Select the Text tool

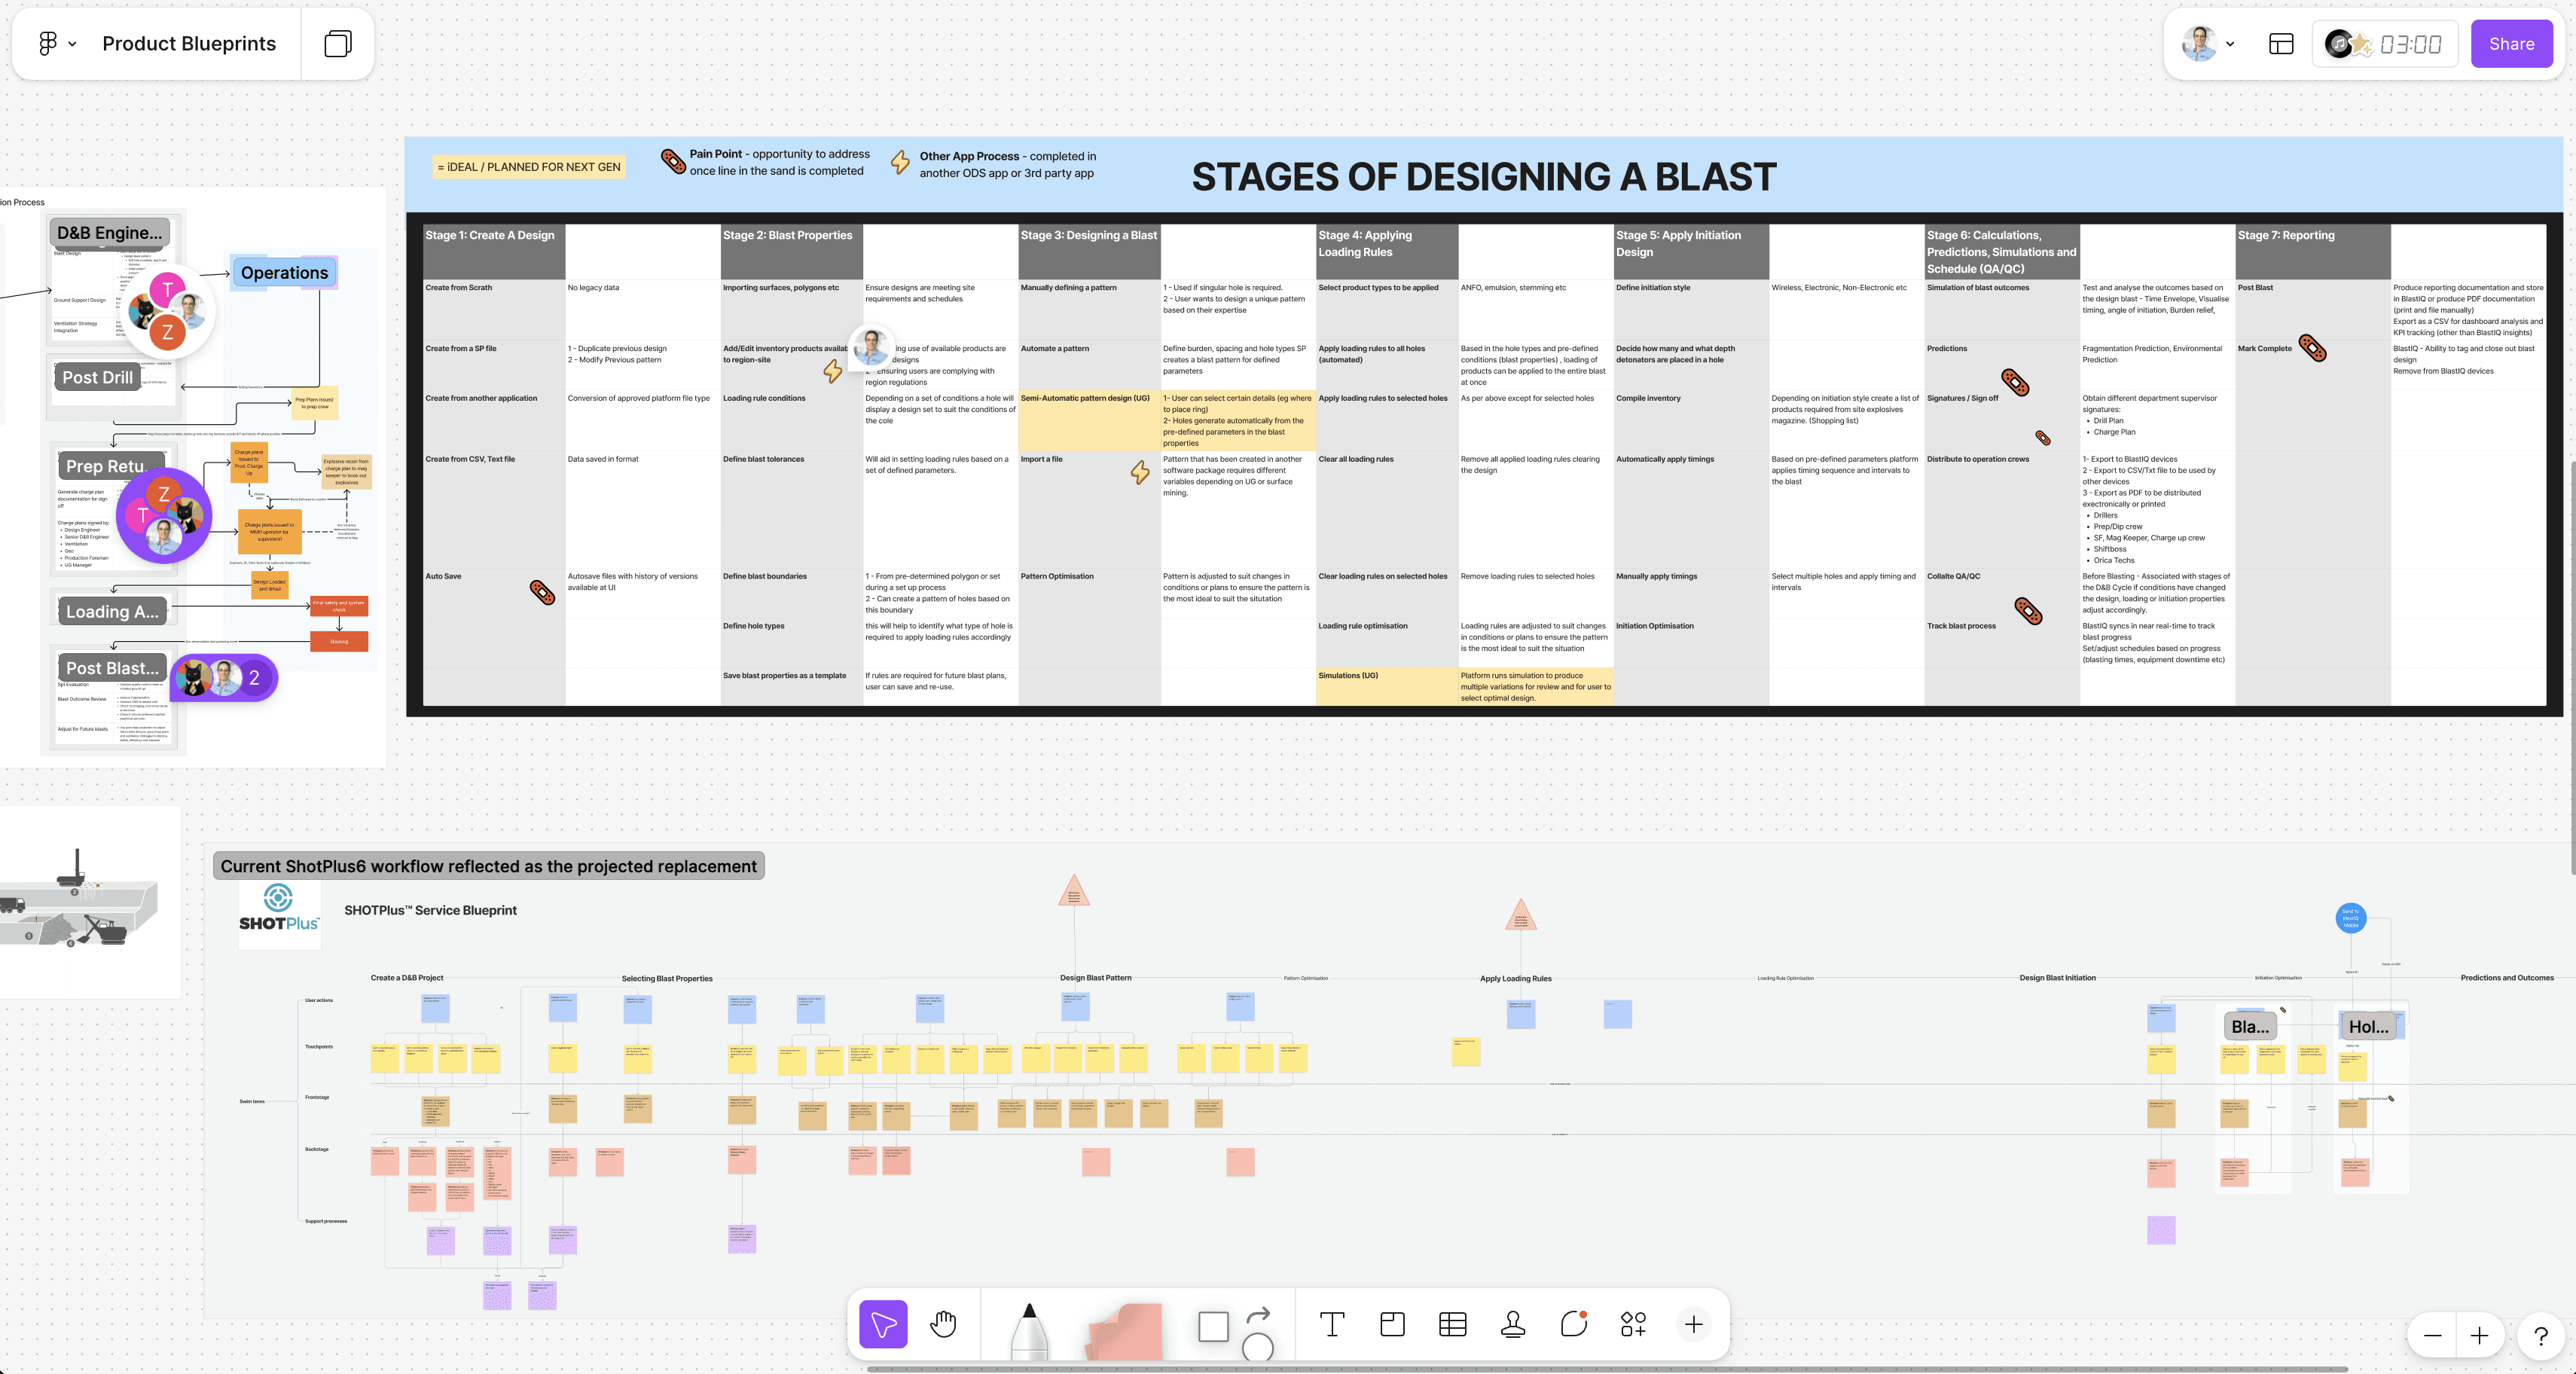[1331, 1324]
